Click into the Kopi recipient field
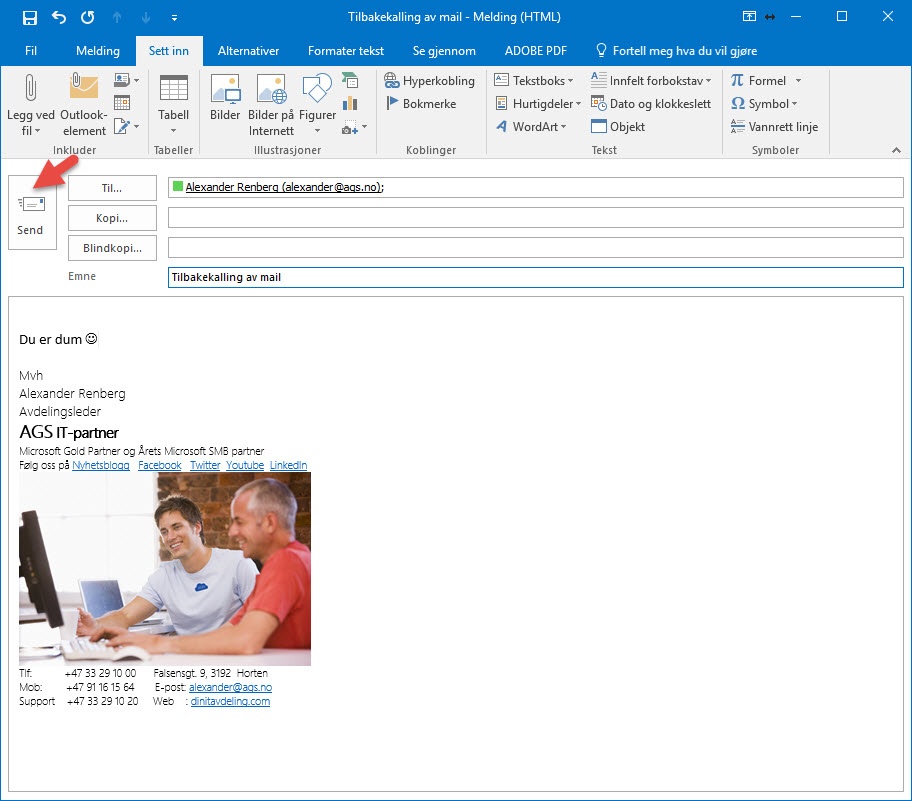Screen dimensions: 912x801 tap(535, 218)
